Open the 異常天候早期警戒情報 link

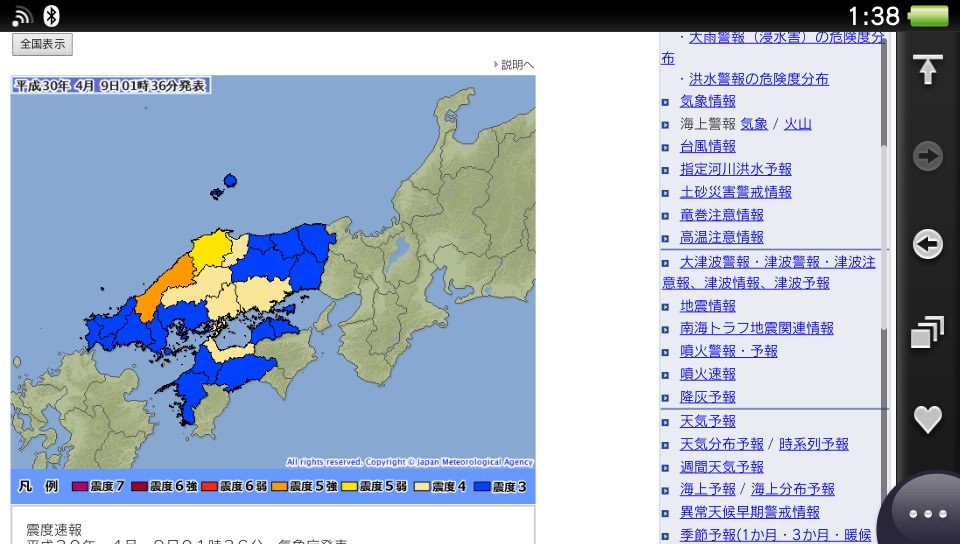(750, 512)
